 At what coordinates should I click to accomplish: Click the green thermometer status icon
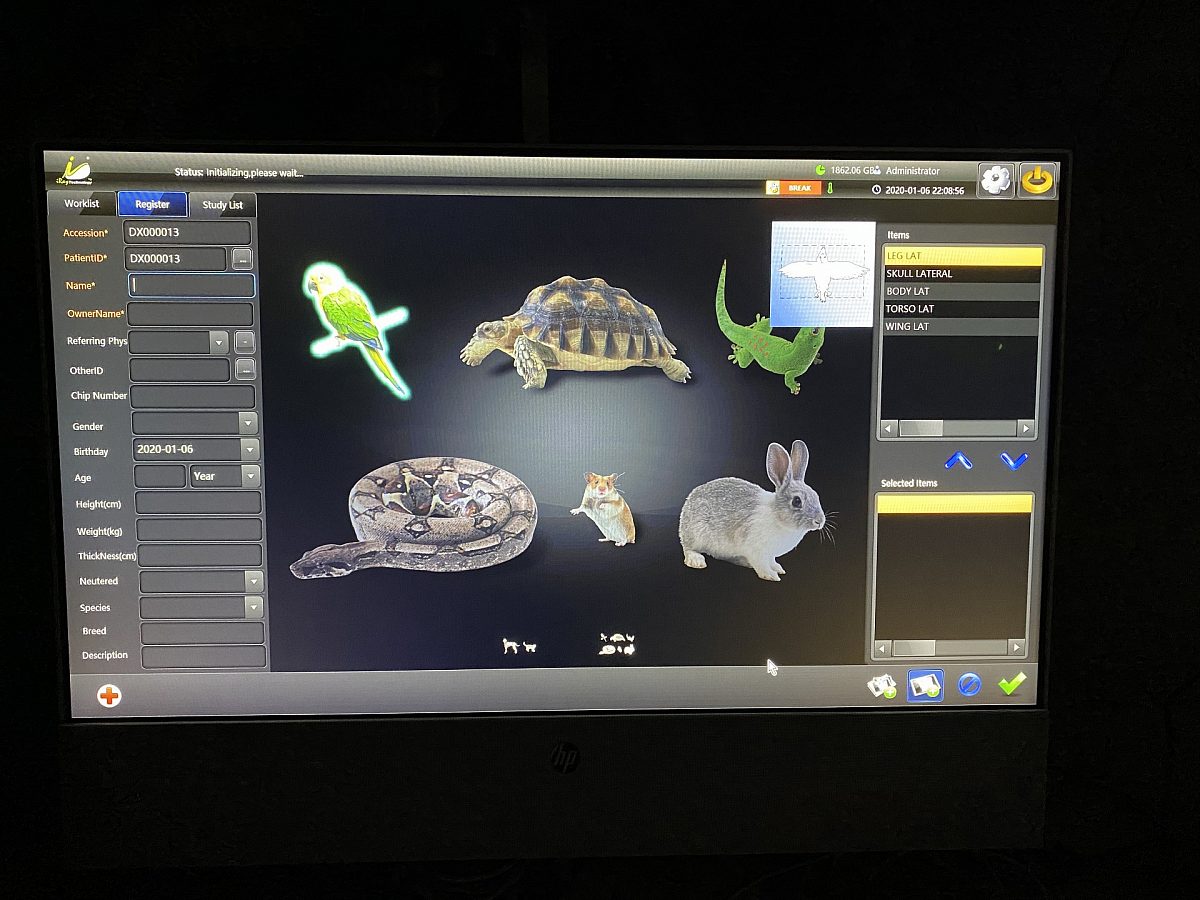coord(830,188)
